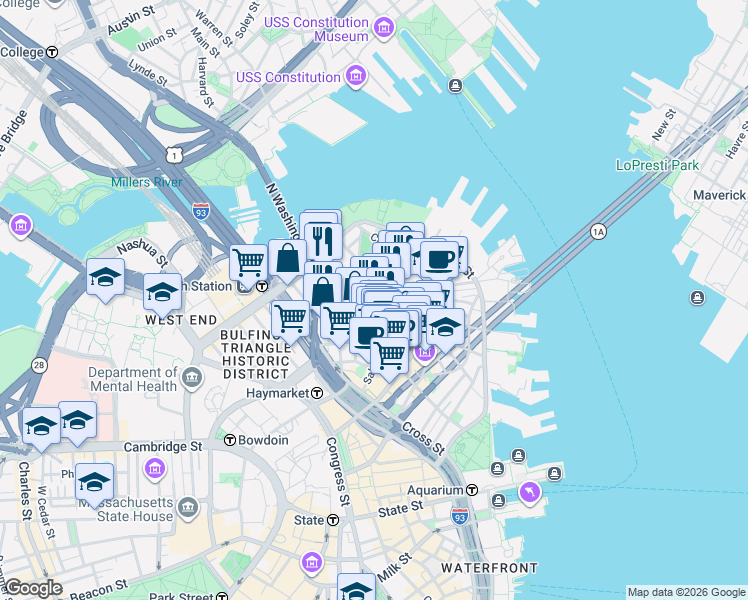Screen dimensions: 748x600
Task: Select the school marker near the 1A tunnel
Action: click(446, 329)
